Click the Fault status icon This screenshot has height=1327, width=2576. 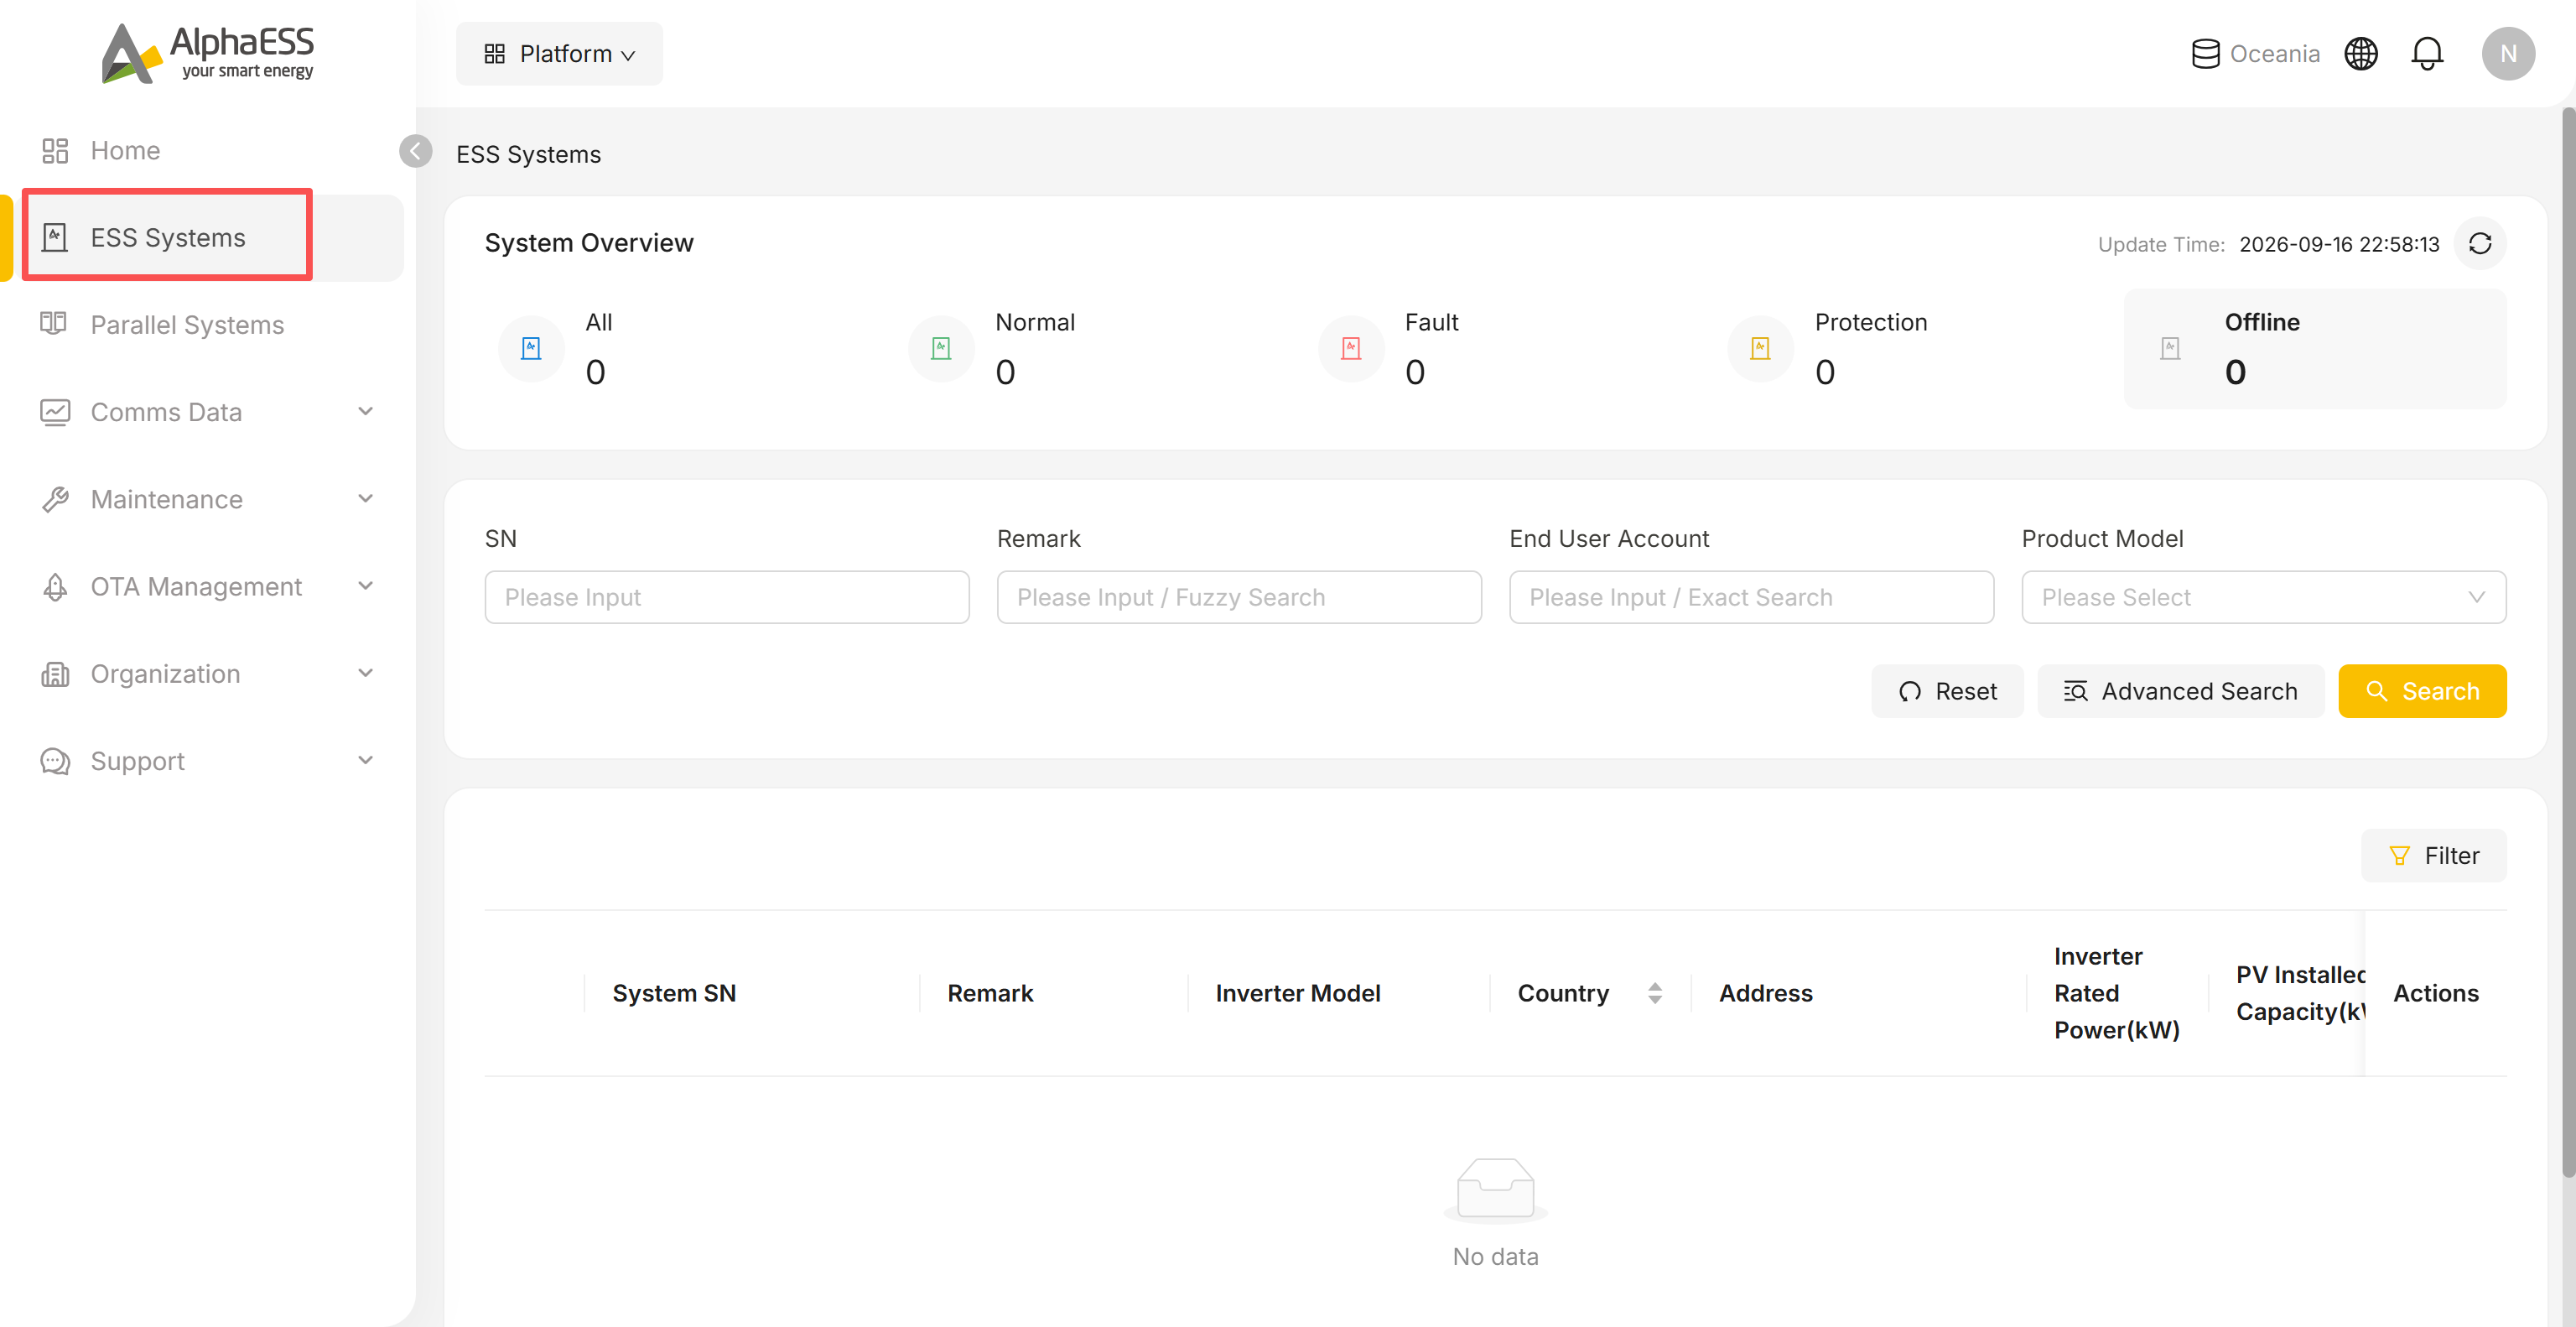click(1350, 349)
